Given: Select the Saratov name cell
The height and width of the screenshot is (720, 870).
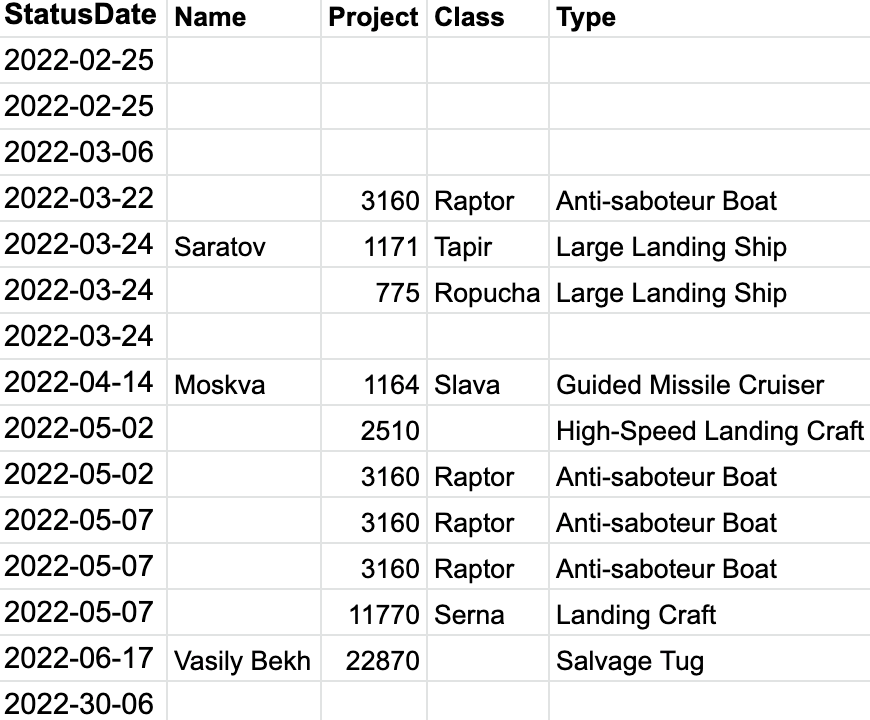Looking at the screenshot, I should [x=220, y=247].
